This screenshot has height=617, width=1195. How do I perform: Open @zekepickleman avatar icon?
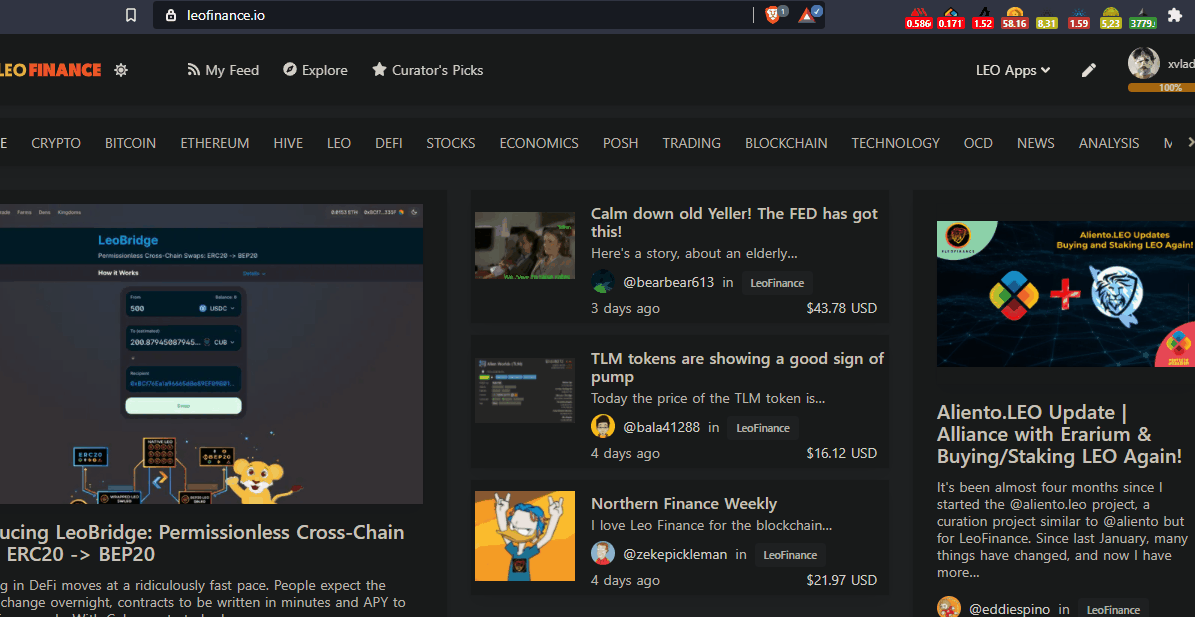[603, 554]
